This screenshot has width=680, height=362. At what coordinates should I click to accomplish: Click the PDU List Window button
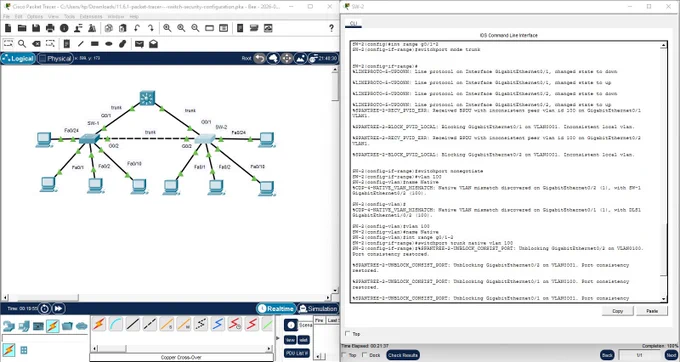pos(297,353)
